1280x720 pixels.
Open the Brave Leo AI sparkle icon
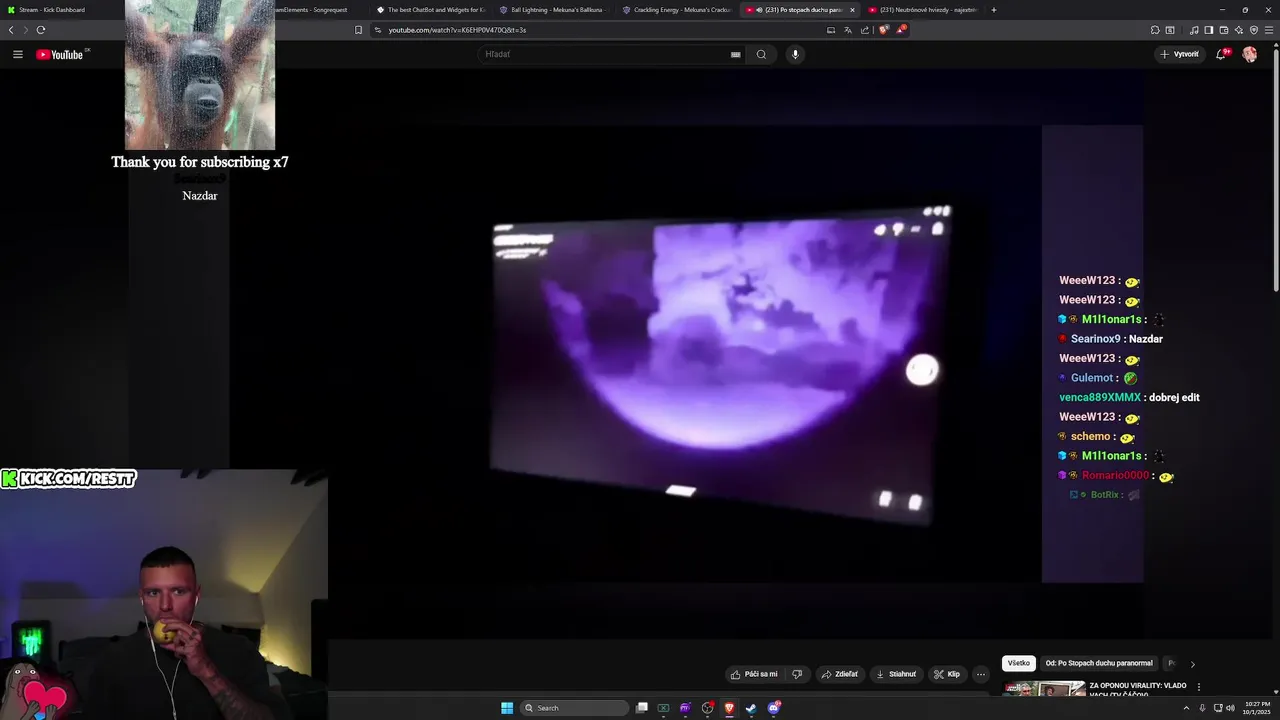pyautogui.click(x=1239, y=30)
